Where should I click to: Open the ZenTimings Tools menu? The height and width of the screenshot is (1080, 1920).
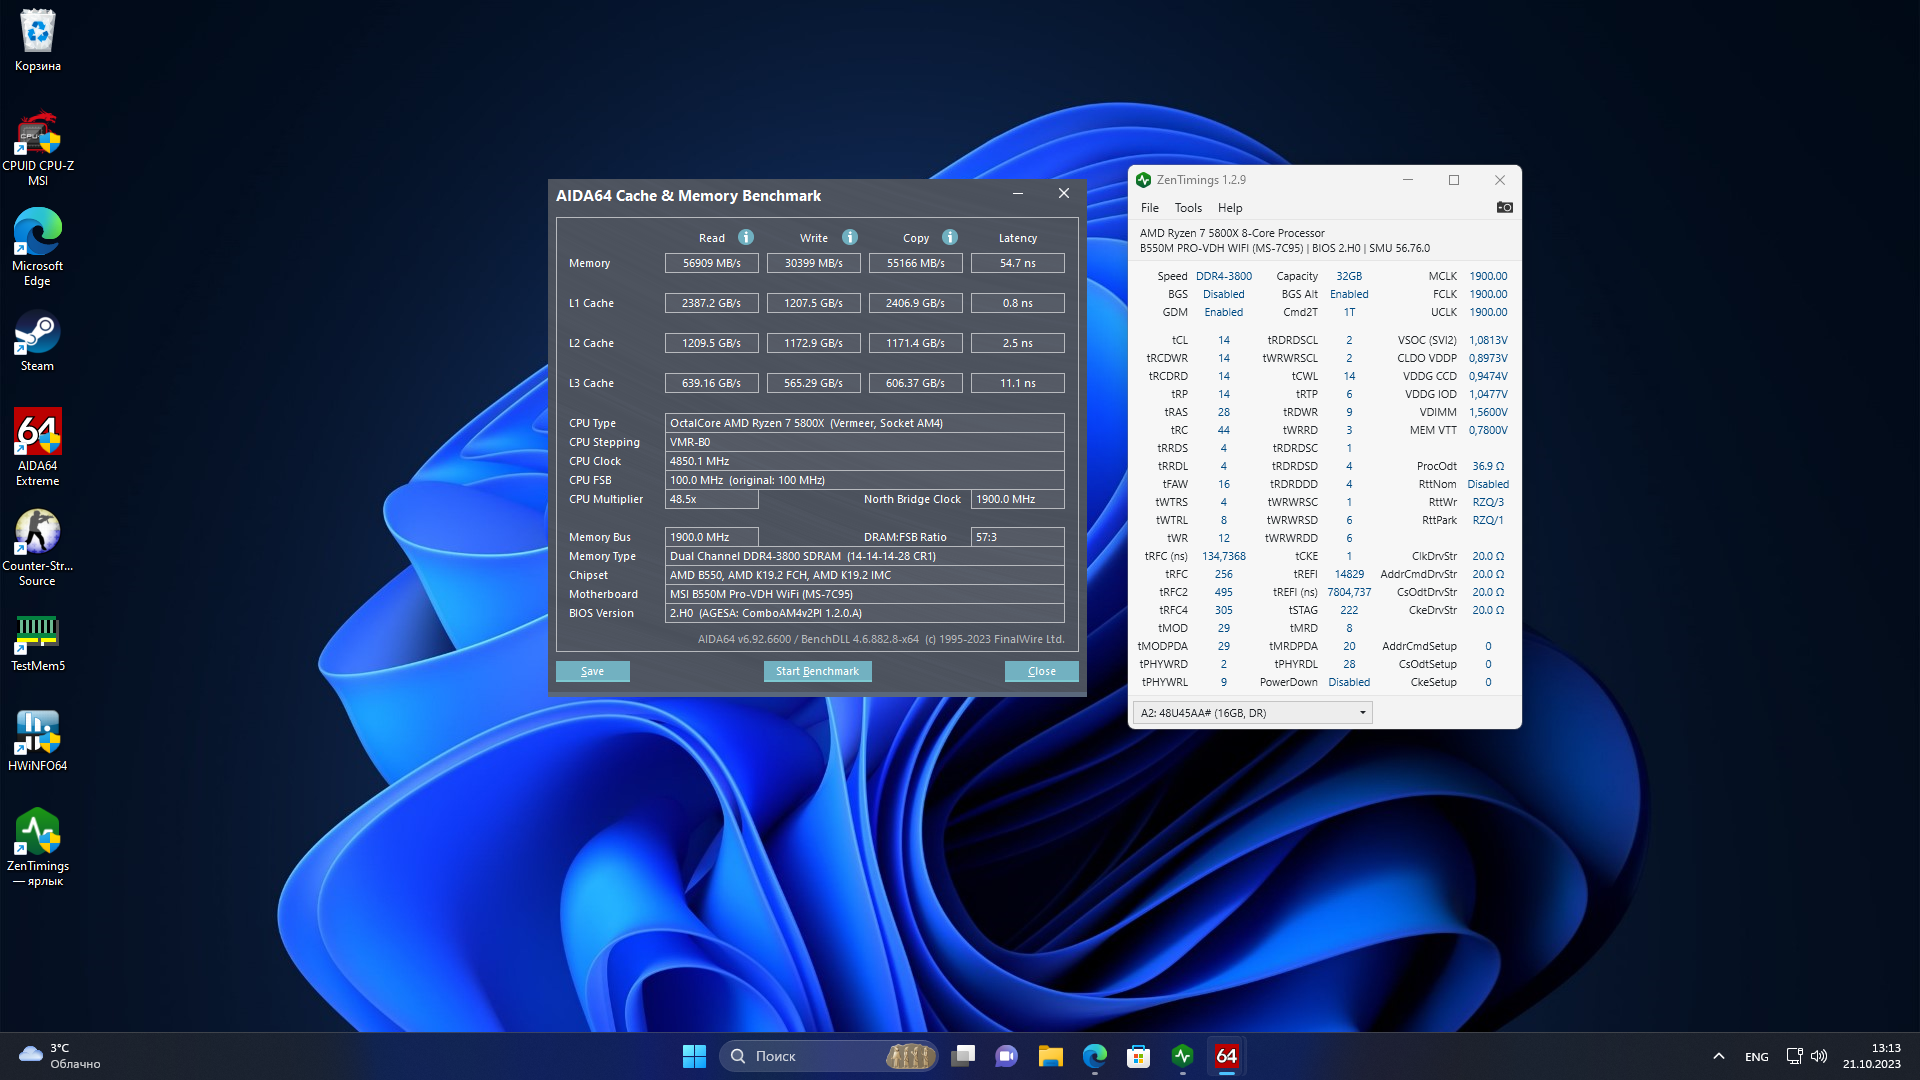[1188, 208]
